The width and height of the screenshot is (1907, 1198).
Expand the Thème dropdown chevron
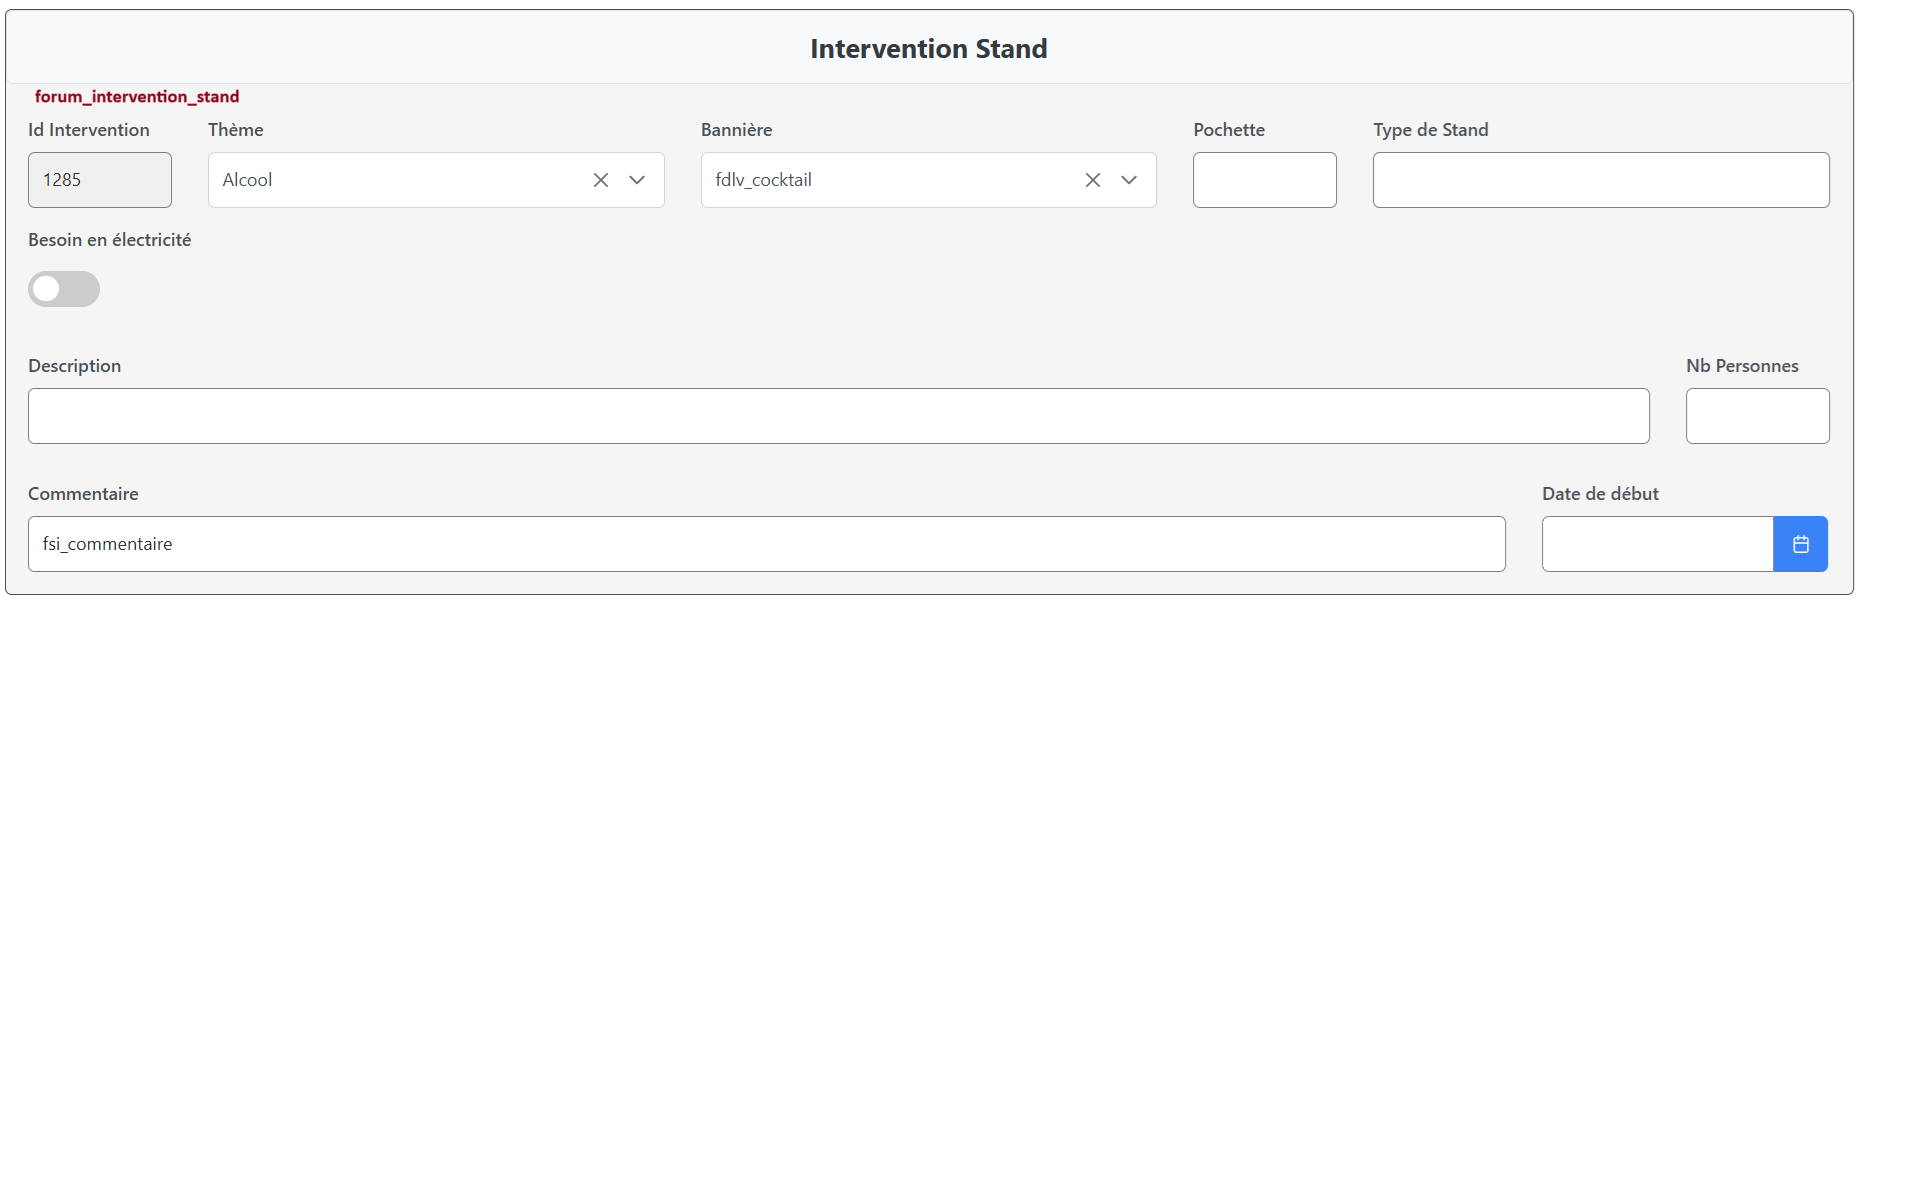pos(637,180)
